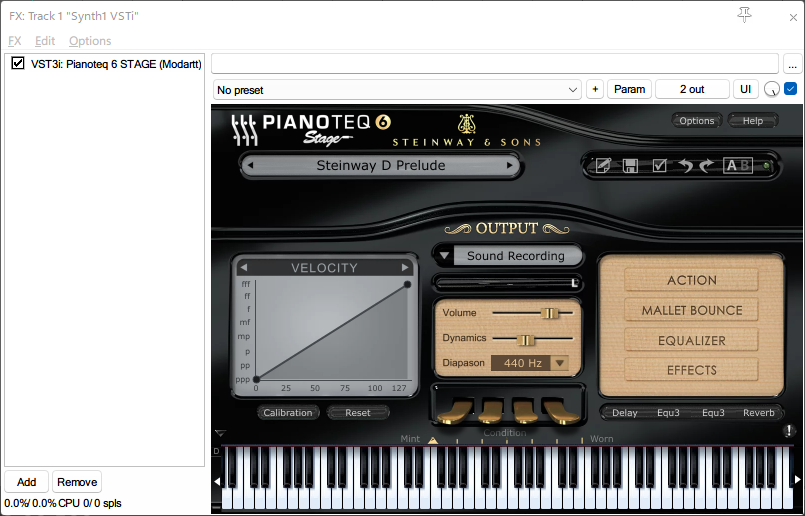Click the save preset floppy icon

tap(630, 166)
